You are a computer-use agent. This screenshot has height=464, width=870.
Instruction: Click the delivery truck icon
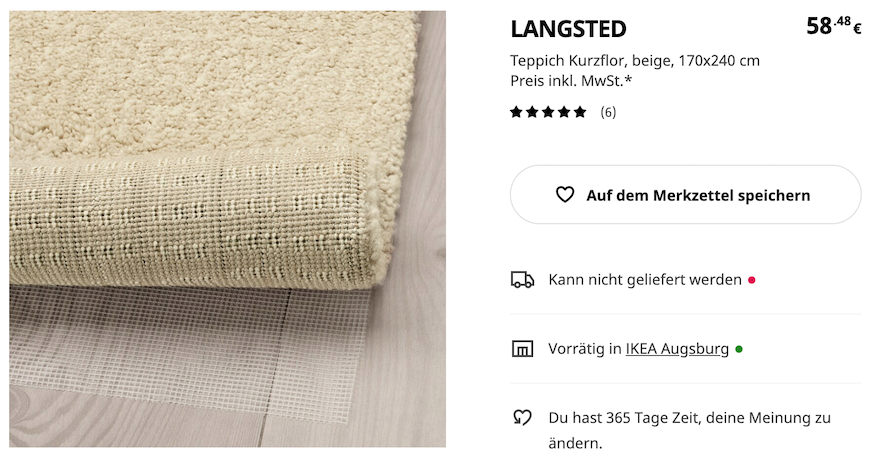tap(522, 280)
